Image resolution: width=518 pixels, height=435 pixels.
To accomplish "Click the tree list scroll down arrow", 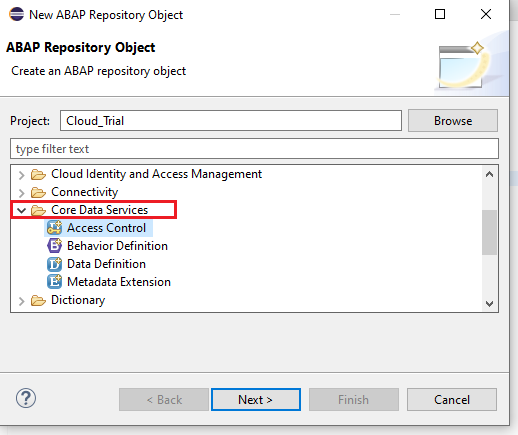I will click(x=489, y=303).
